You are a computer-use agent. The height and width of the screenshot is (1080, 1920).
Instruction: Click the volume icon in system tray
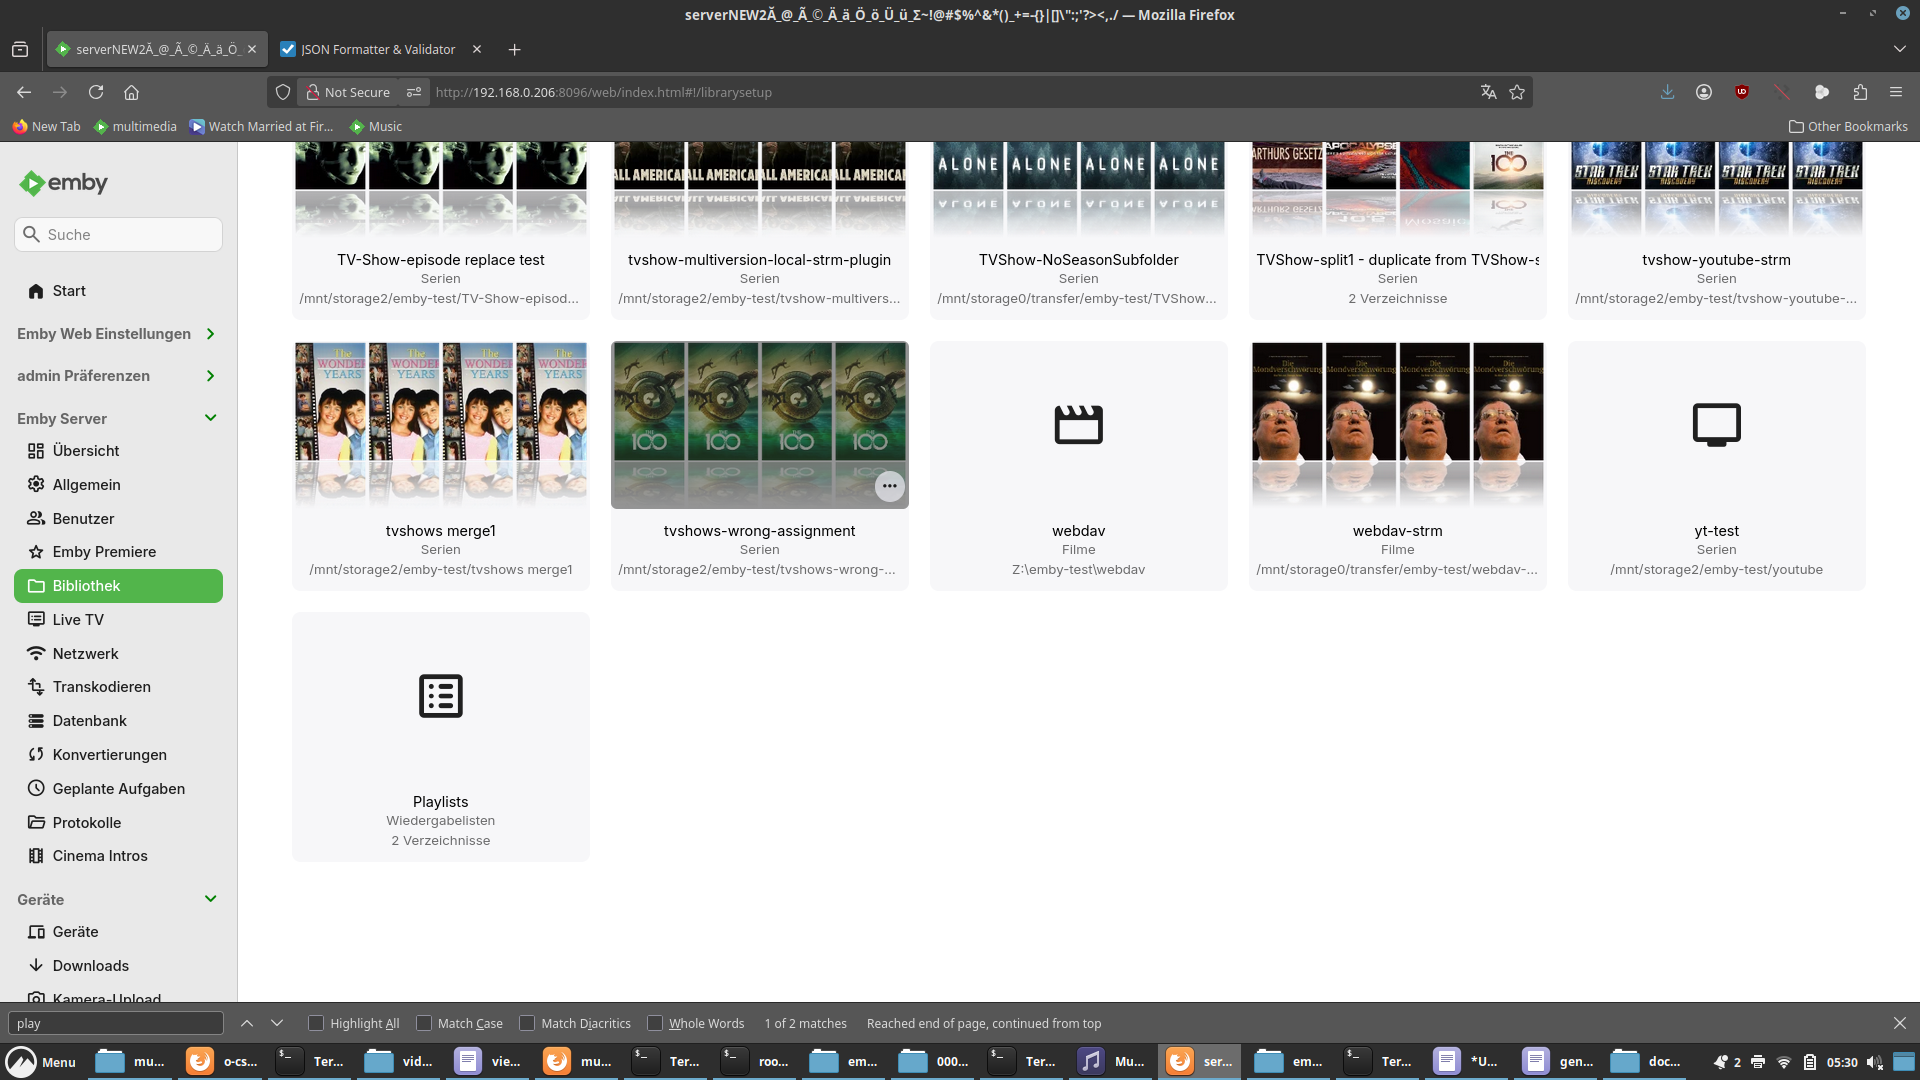pos(1875,1062)
